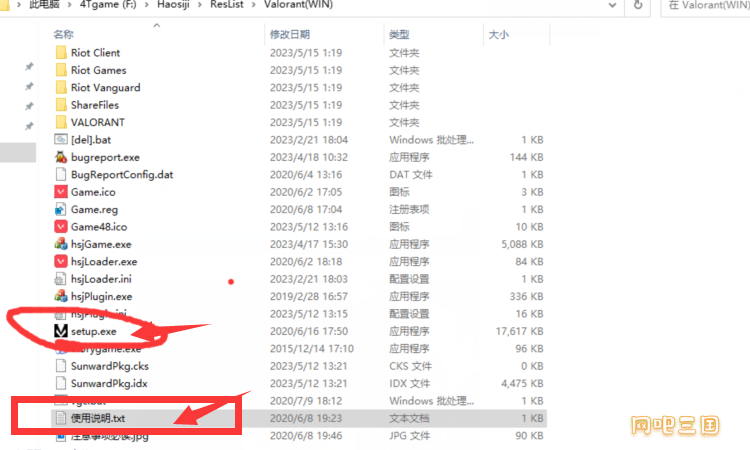Open the address bar history dropdown
Screen dimensions: 750x450
[x=612, y=5]
